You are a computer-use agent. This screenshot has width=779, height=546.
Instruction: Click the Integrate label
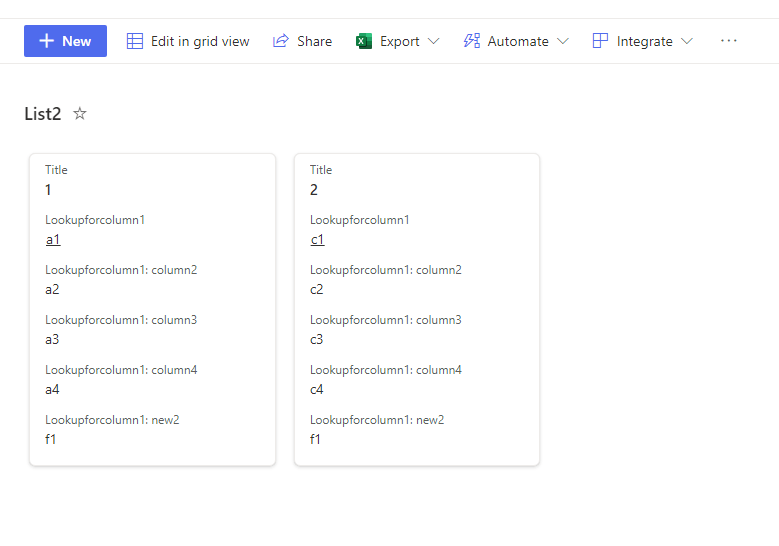pos(644,41)
